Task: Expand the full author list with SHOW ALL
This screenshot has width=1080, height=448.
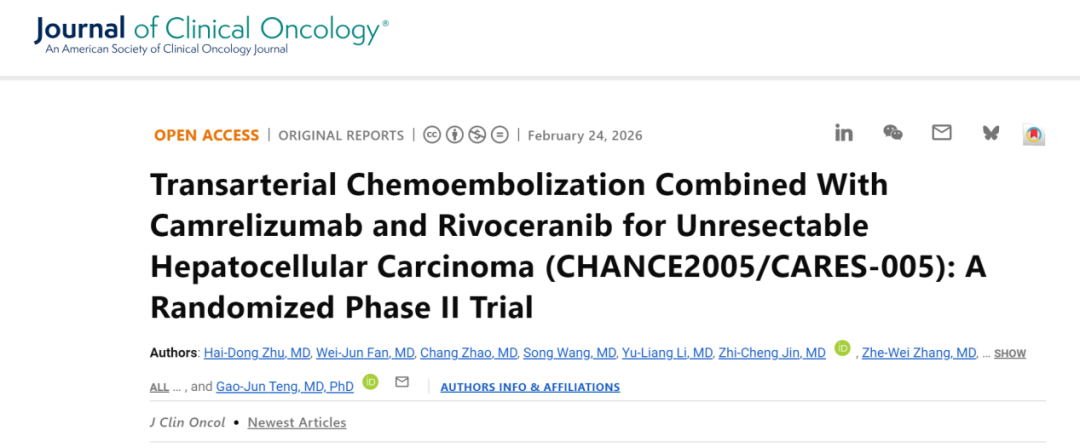Action: [1009, 354]
